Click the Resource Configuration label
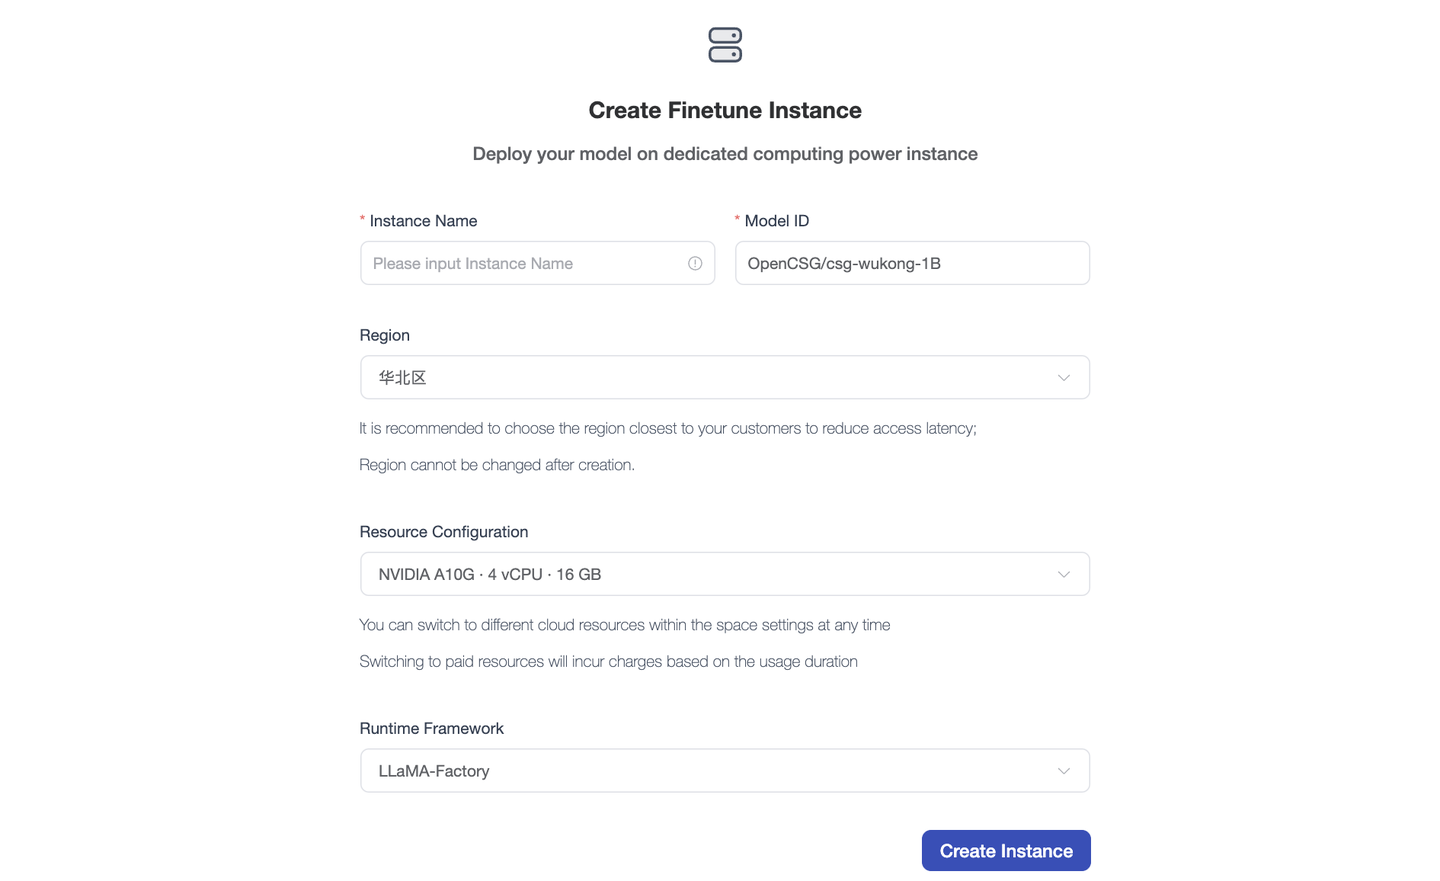Image resolution: width=1440 pixels, height=881 pixels. (444, 532)
